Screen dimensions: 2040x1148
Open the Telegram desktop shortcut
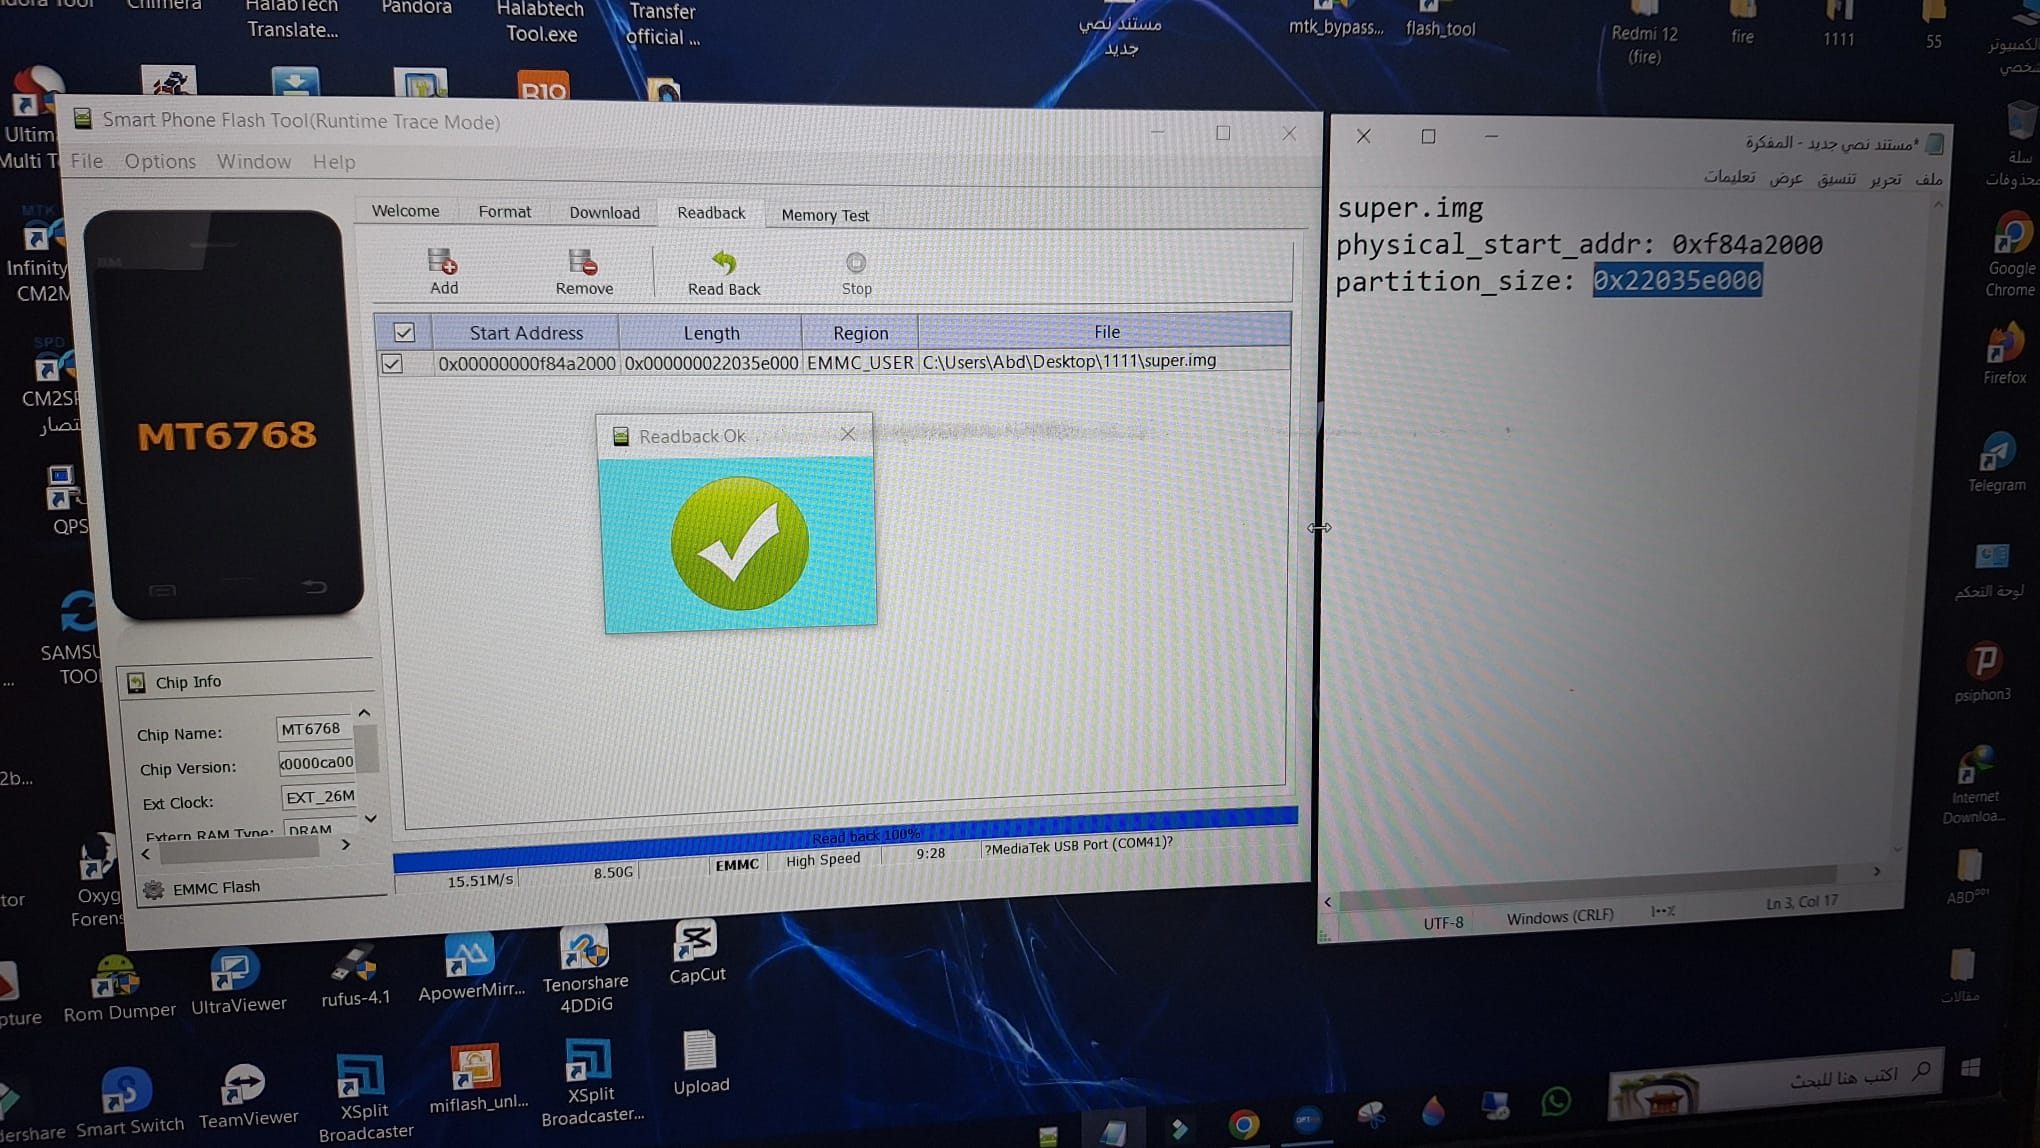pos(1996,463)
